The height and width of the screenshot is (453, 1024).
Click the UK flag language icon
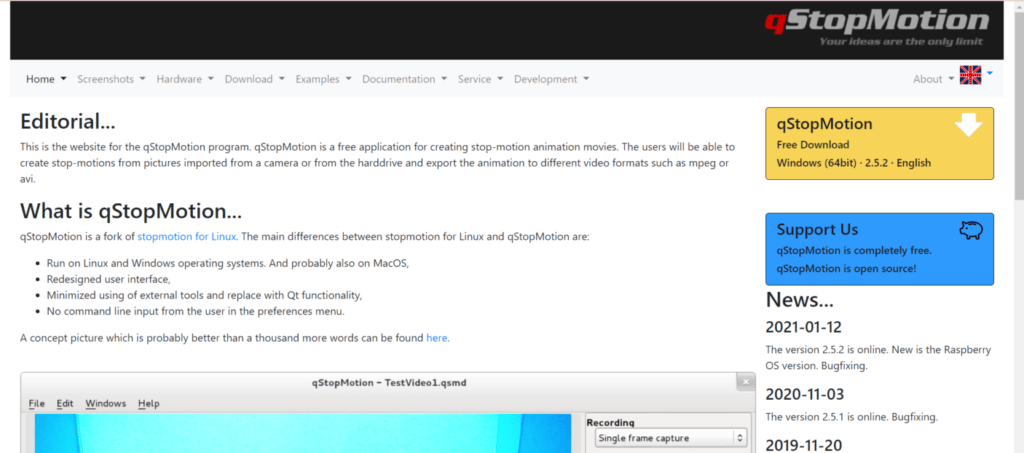(969, 75)
